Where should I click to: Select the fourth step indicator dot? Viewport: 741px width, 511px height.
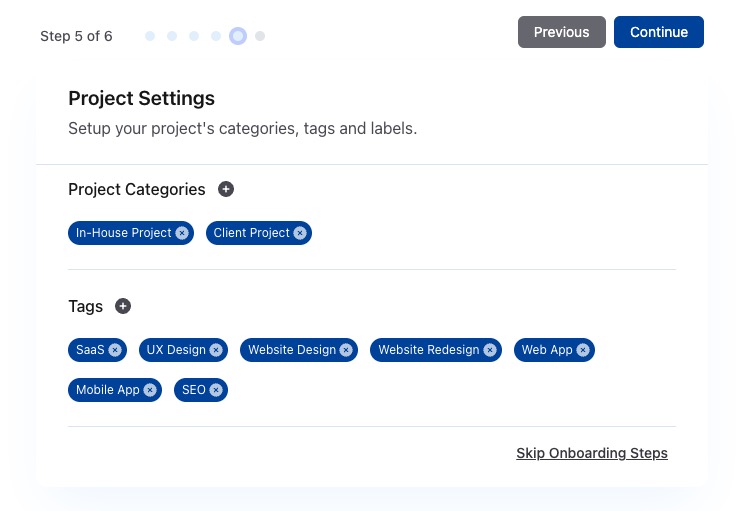coord(216,36)
